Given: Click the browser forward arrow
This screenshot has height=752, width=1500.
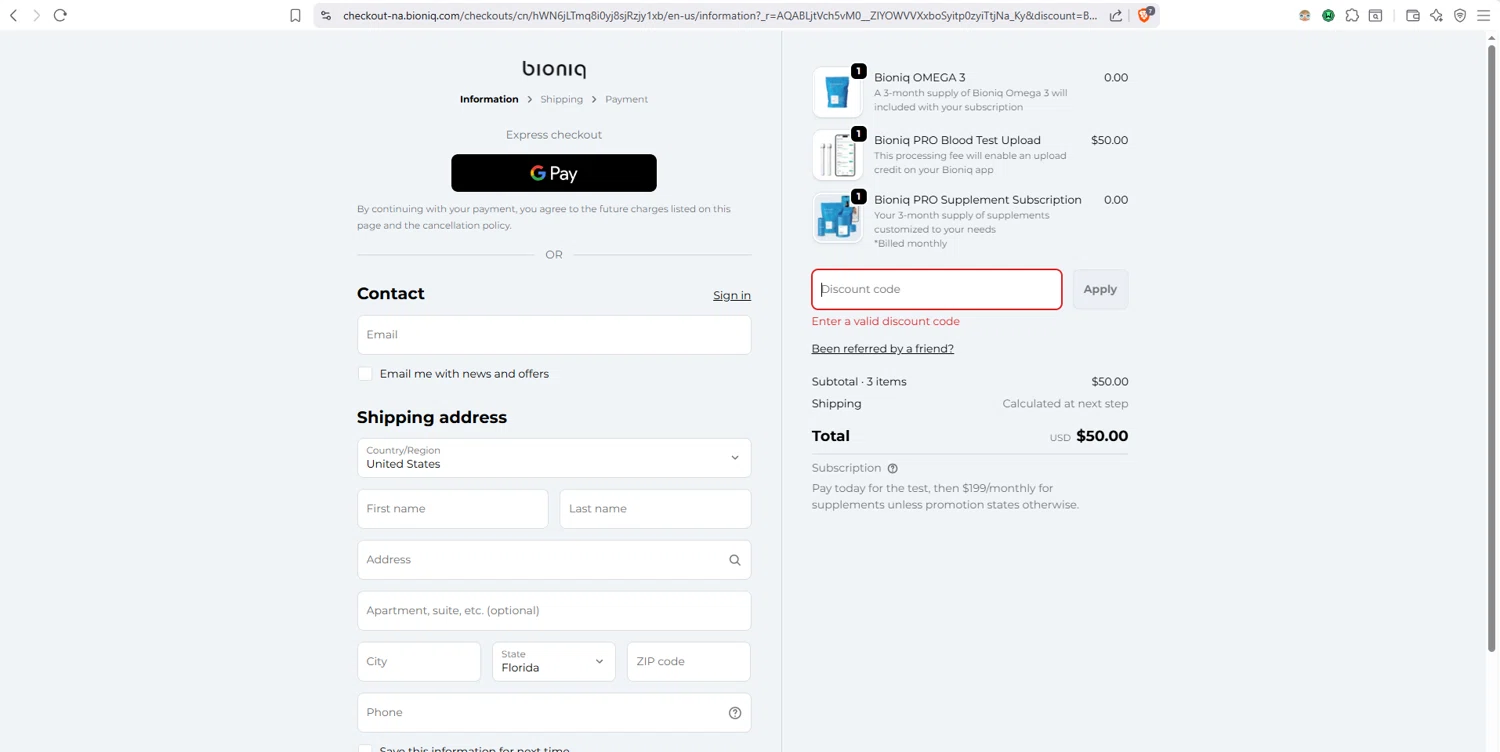Looking at the screenshot, I should [37, 15].
